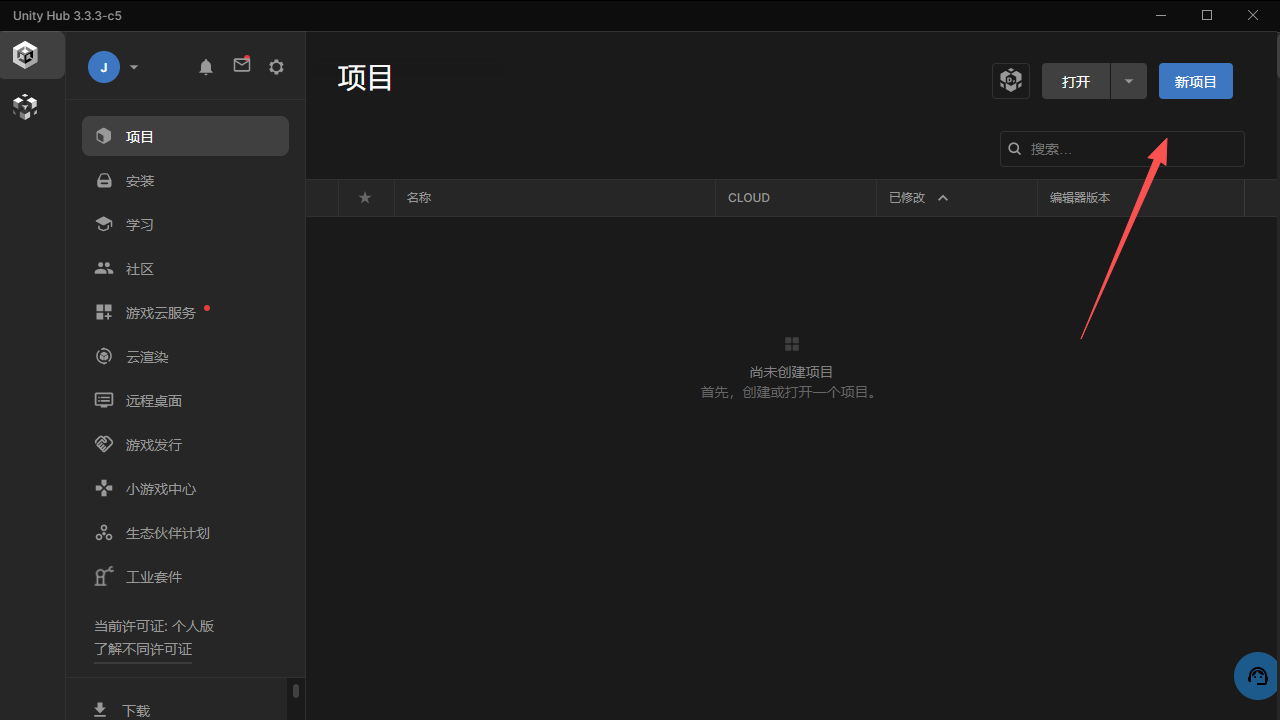The height and width of the screenshot is (720, 1280).
Task: Open 小游戏中心 in sidebar
Action: (x=185, y=489)
